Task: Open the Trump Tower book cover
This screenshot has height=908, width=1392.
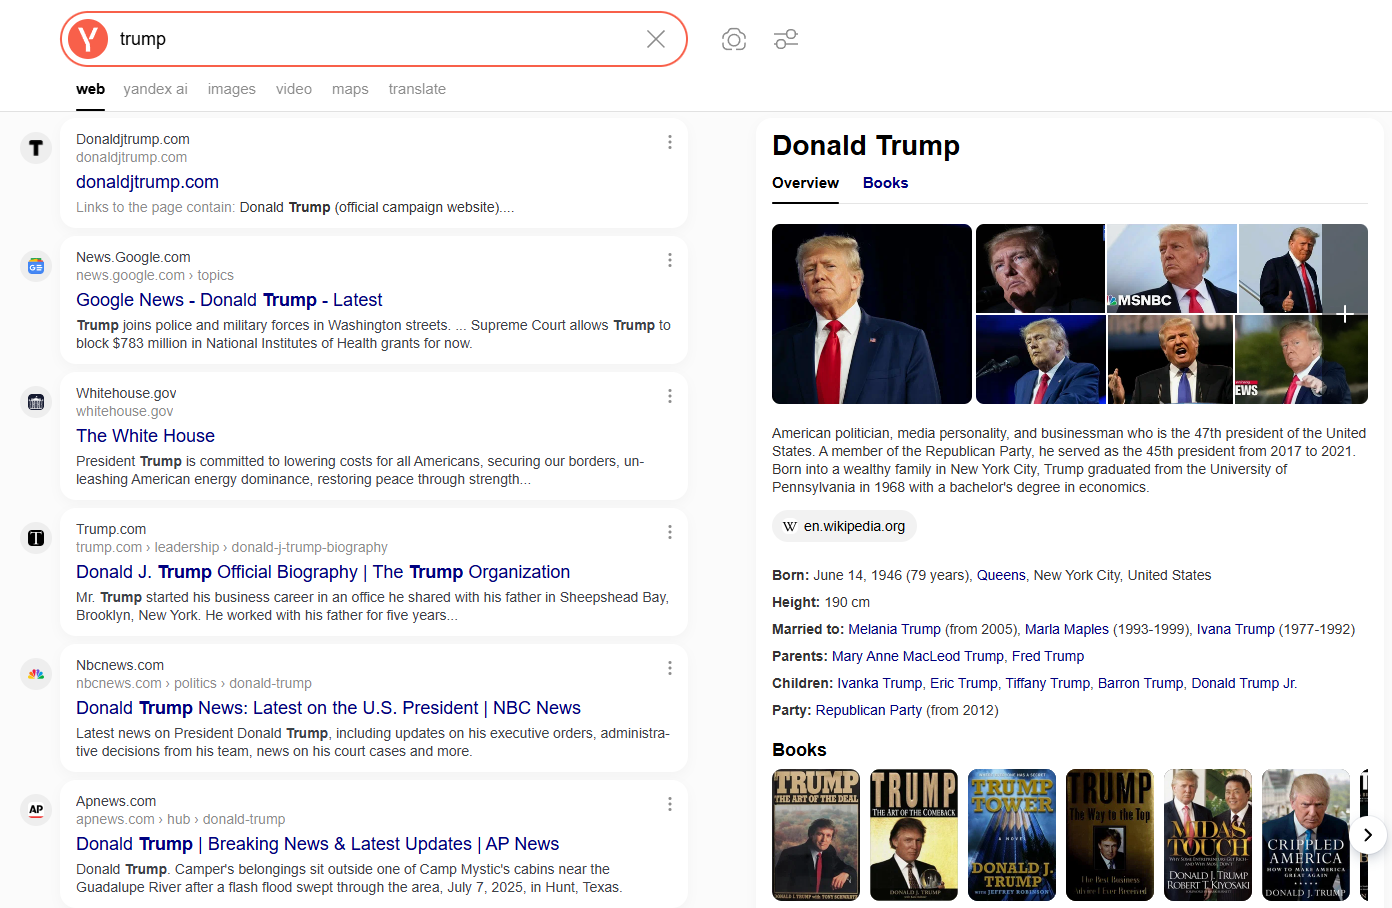Action: (x=1012, y=835)
